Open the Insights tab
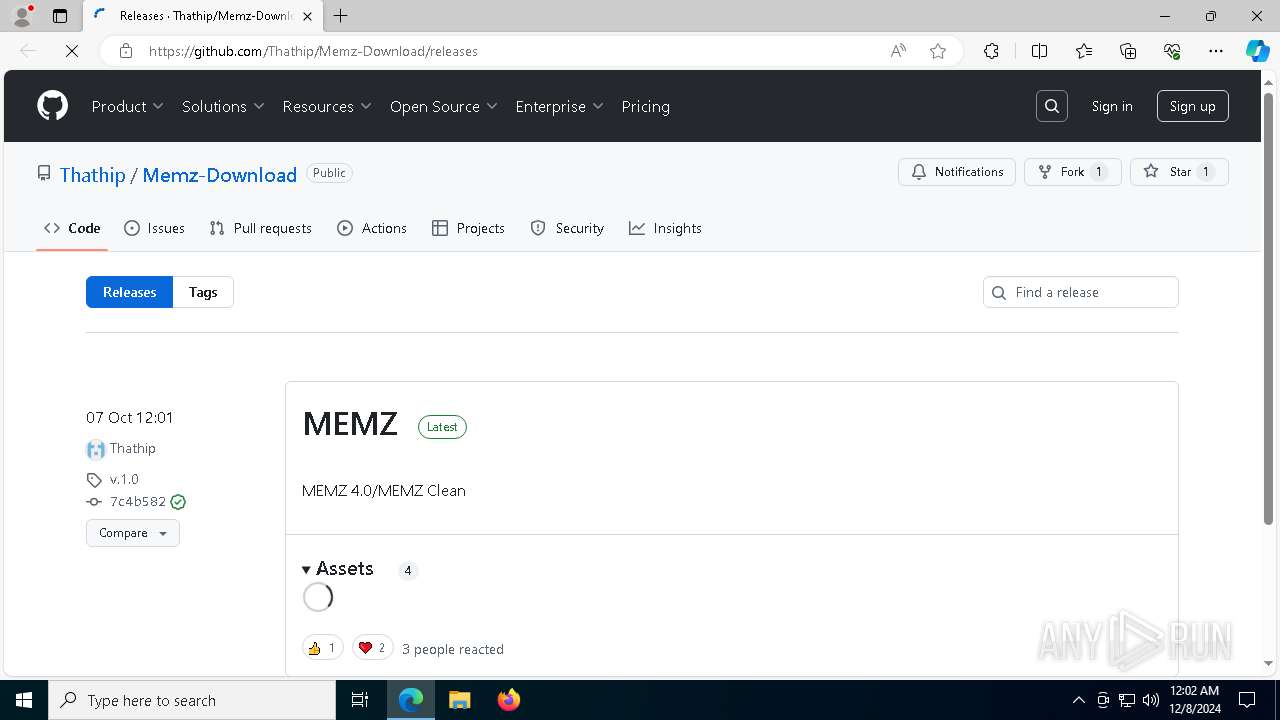Screen dimensions: 1280x720 click(x=665, y=228)
